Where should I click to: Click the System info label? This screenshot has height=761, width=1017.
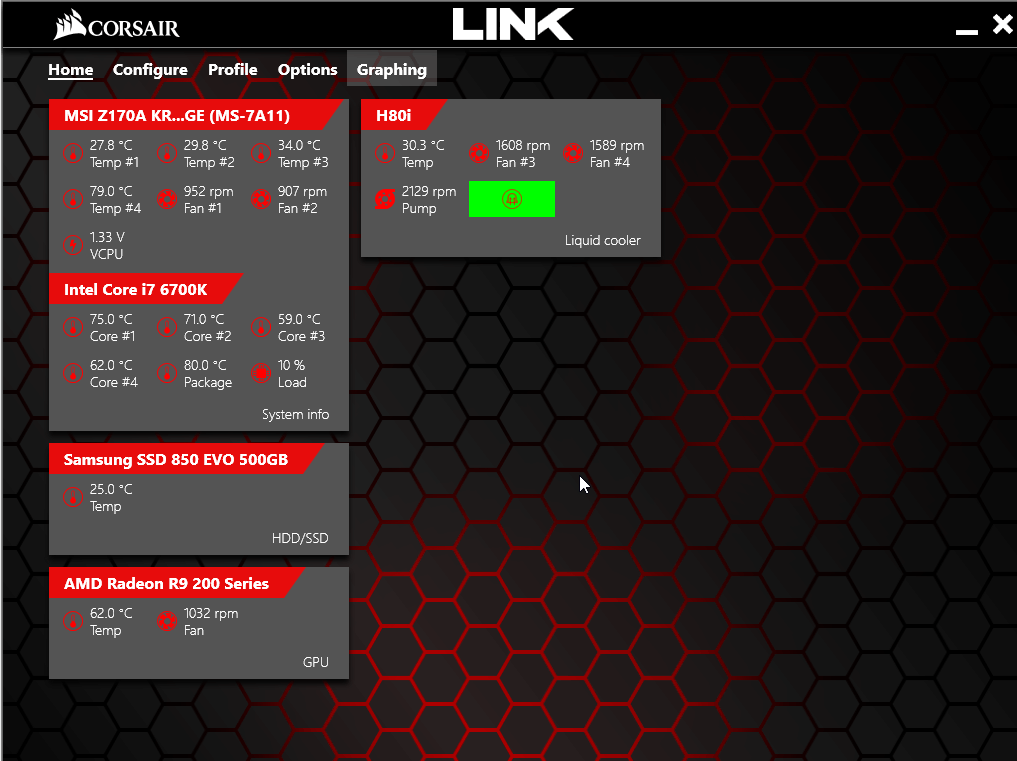pyautogui.click(x=295, y=414)
